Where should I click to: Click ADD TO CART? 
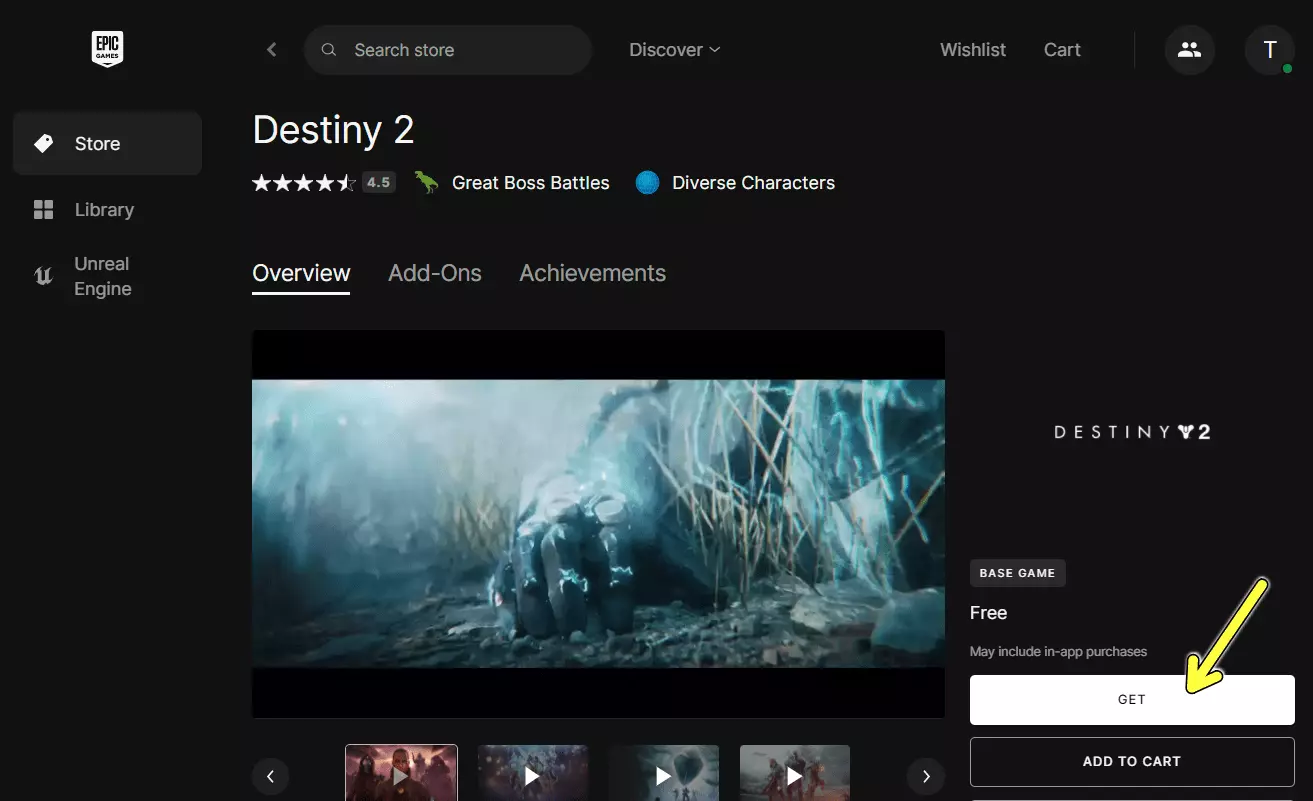1131,761
